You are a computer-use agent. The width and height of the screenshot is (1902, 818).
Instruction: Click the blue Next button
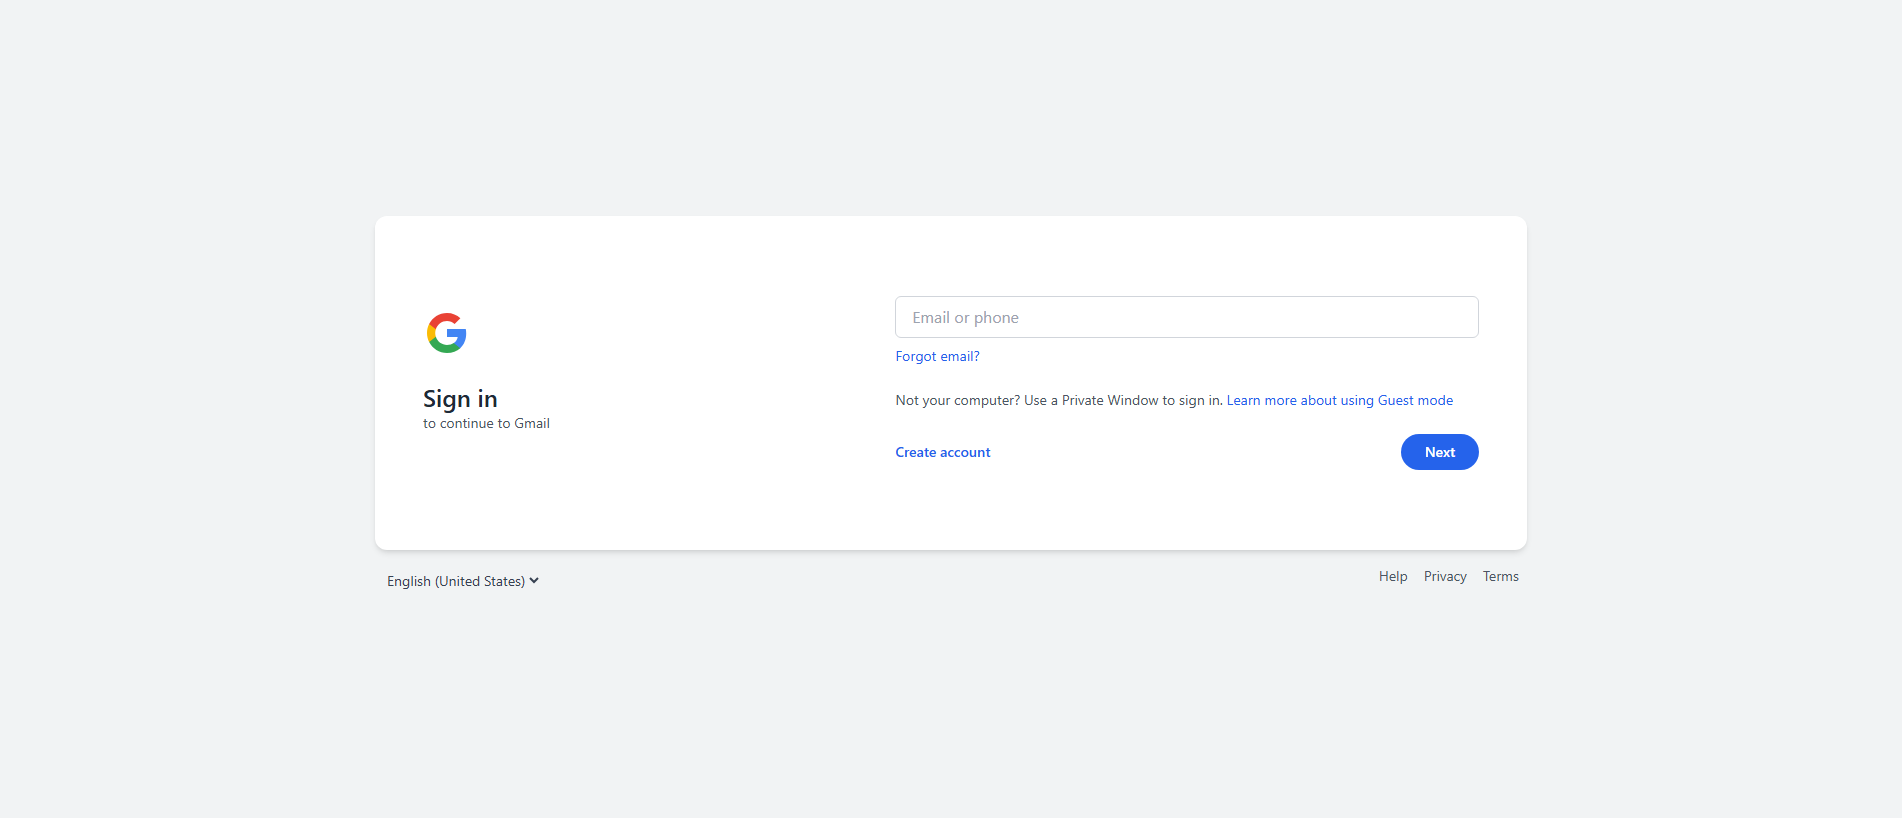(x=1439, y=452)
